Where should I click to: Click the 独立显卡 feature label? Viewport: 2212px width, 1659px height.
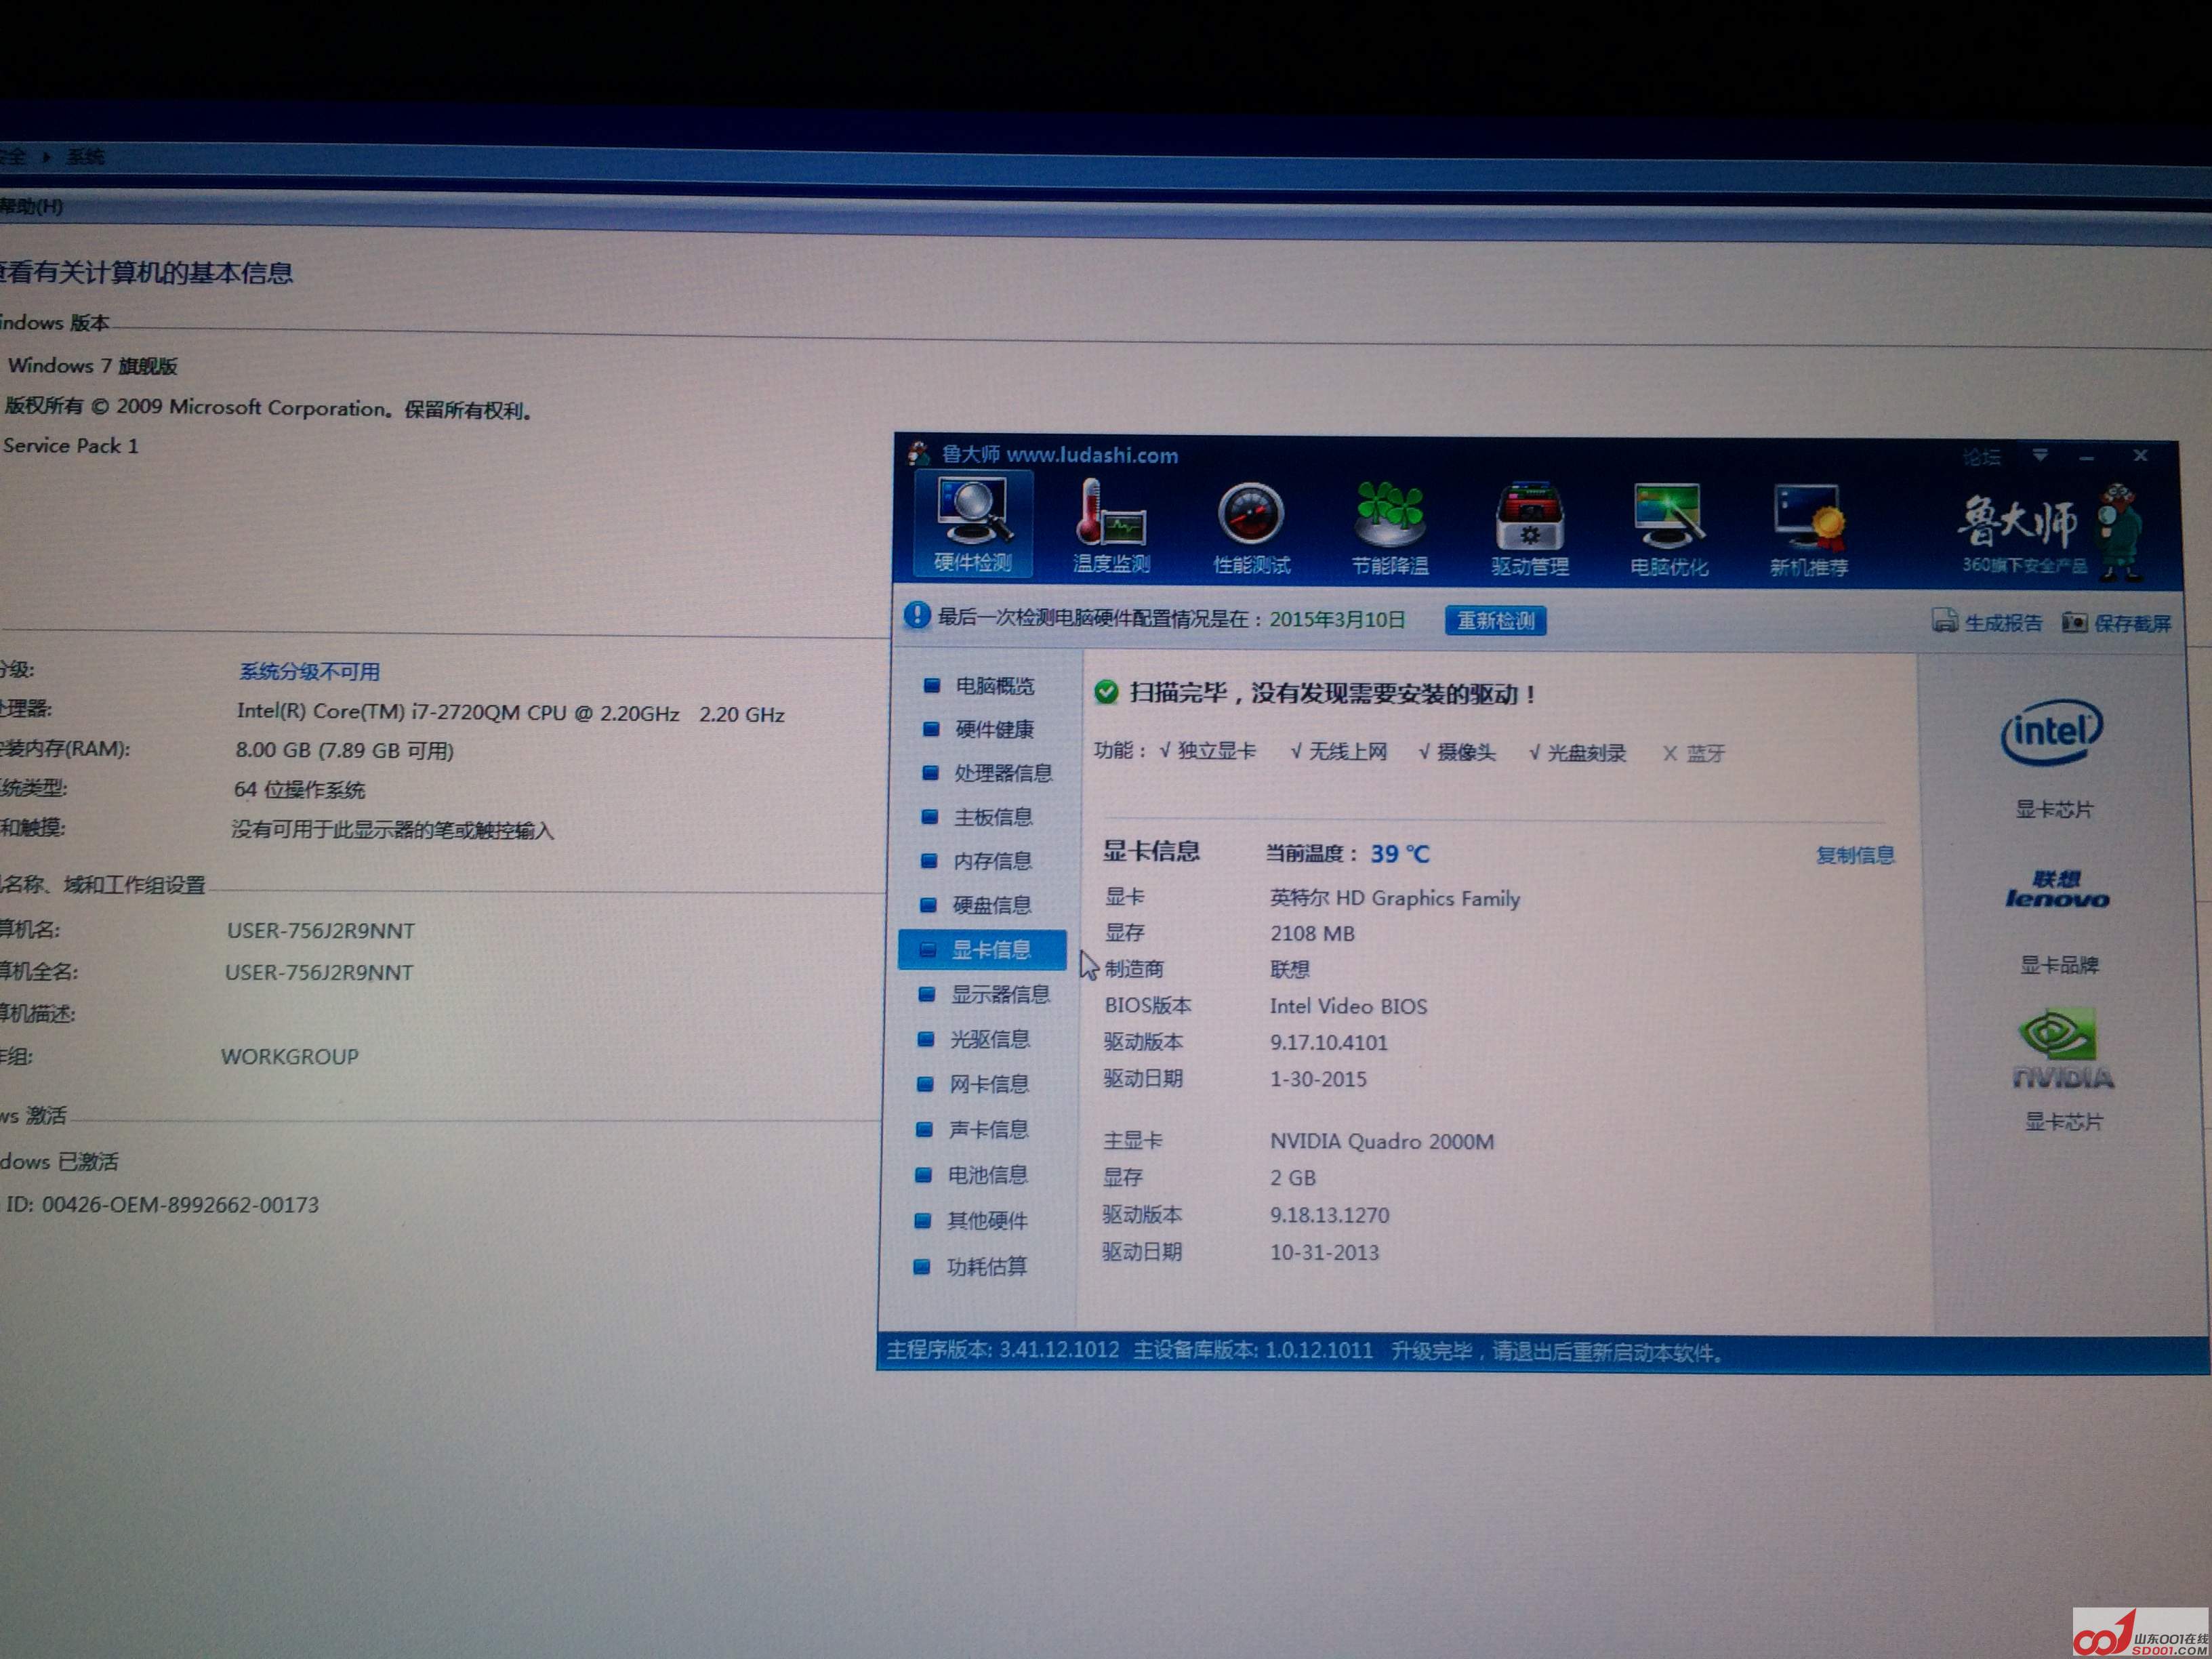click(x=1216, y=751)
